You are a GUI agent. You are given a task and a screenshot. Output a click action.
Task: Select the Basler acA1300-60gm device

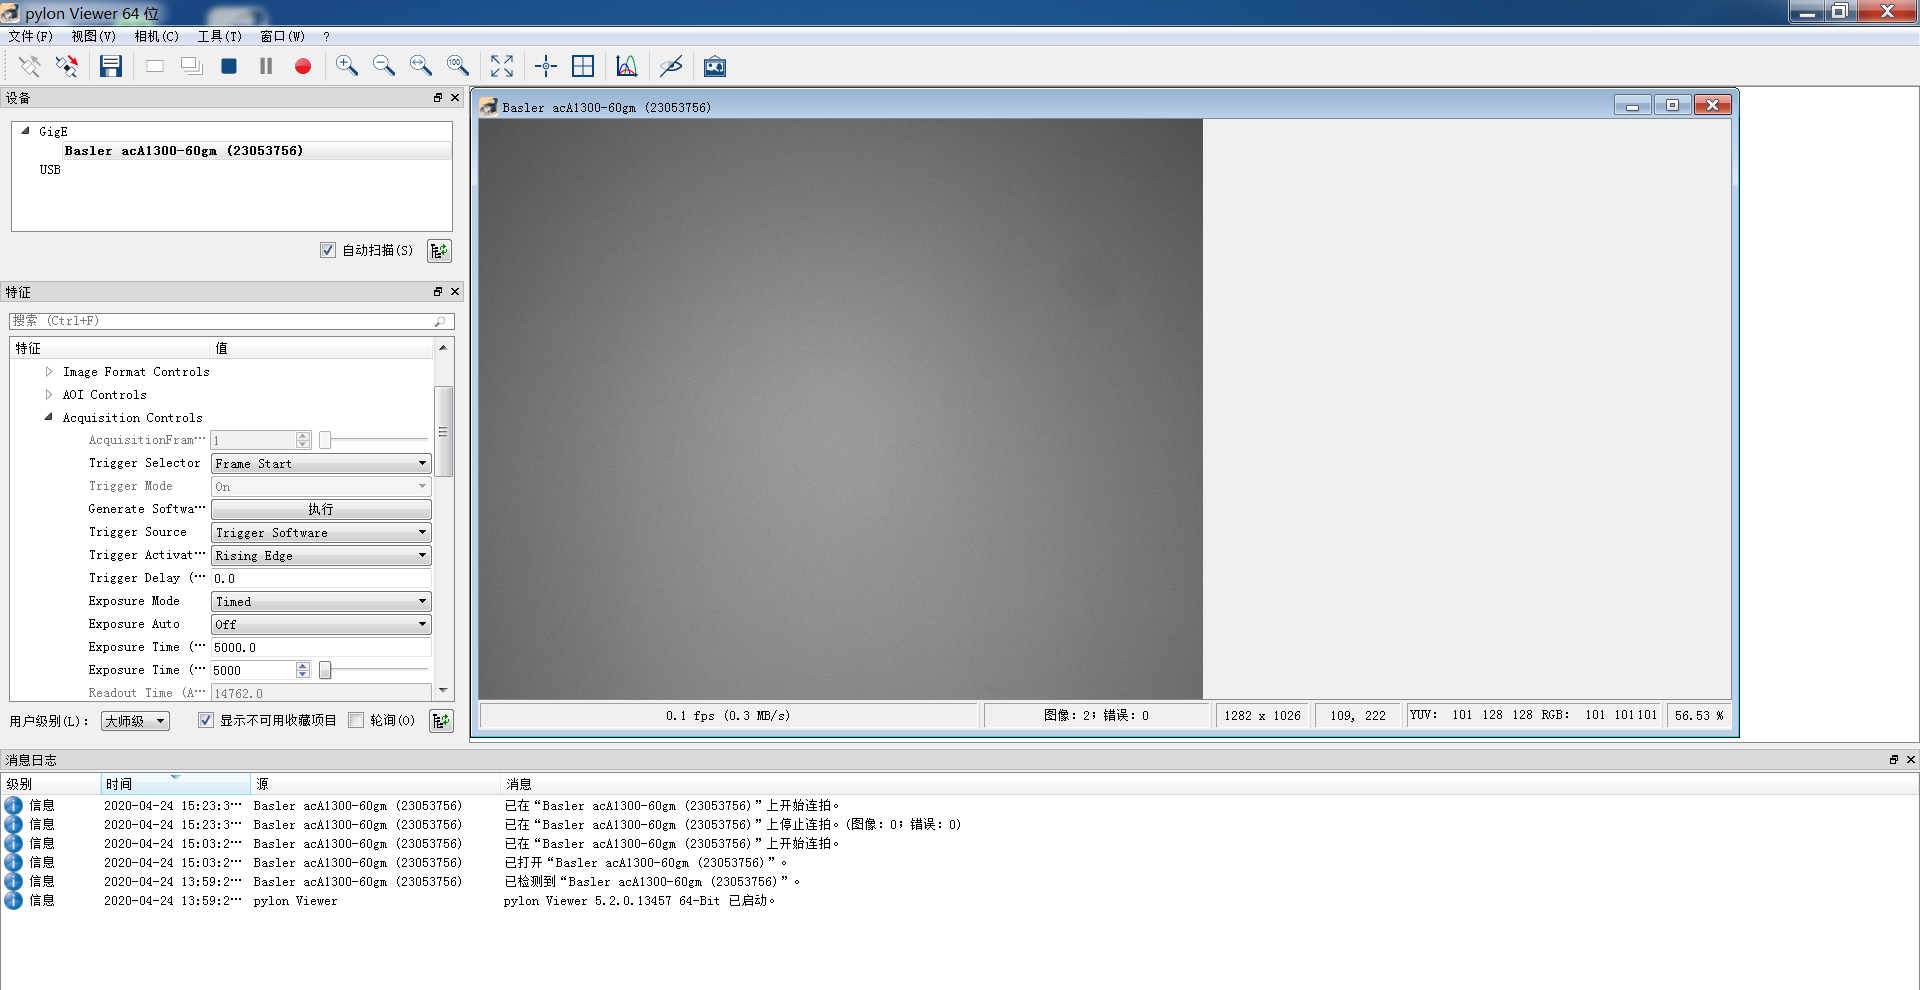click(x=184, y=150)
